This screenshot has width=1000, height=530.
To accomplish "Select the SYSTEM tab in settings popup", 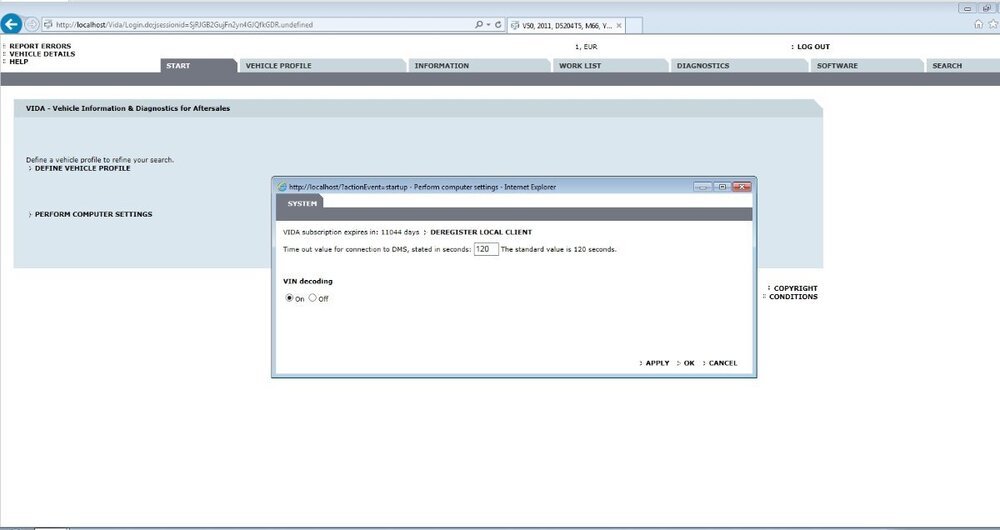I will [x=302, y=204].
